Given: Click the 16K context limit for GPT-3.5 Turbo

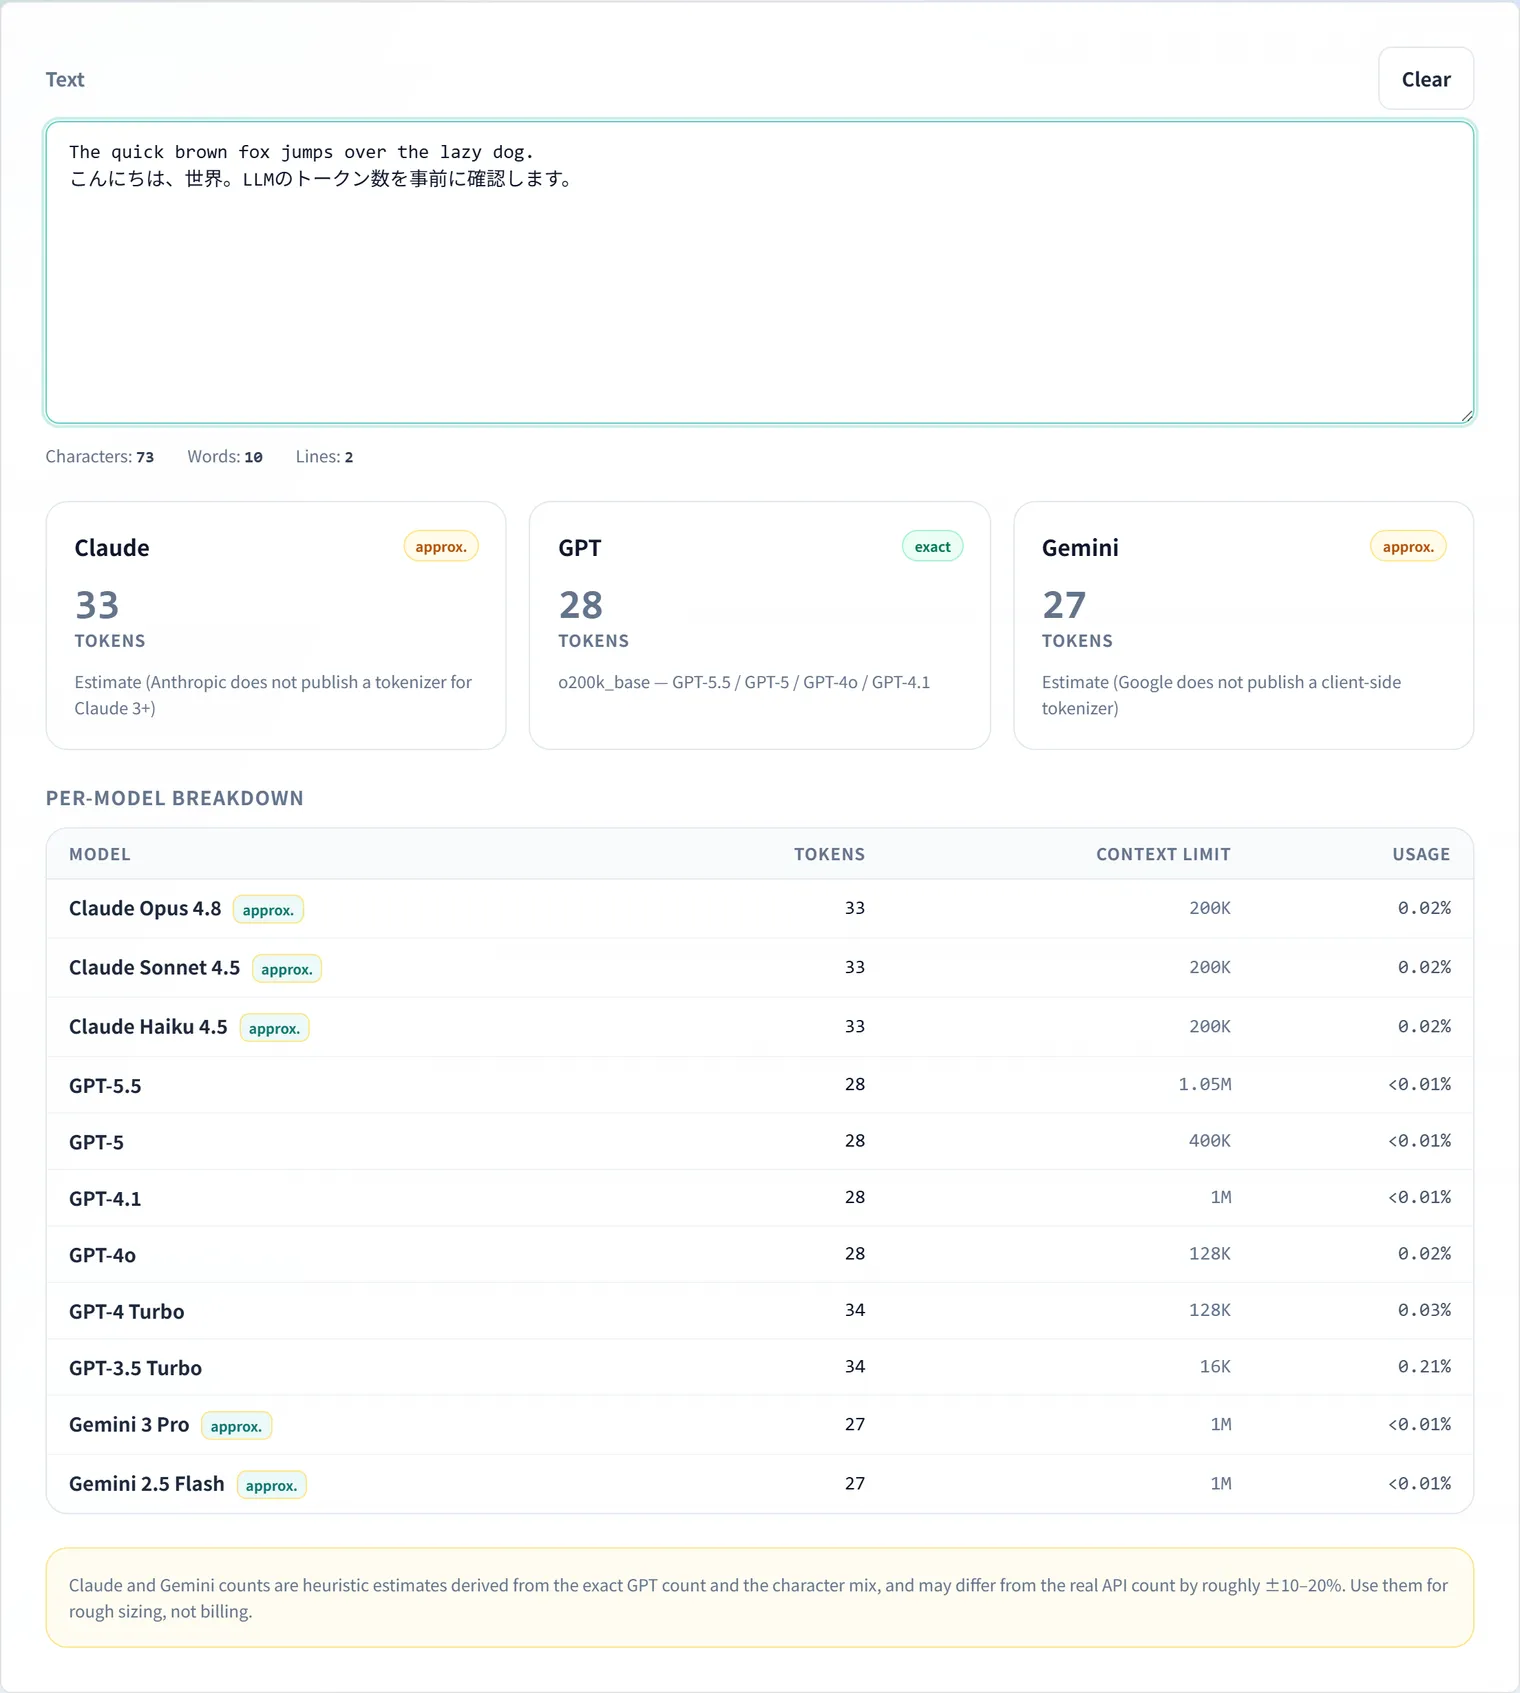Looking at the screenshot, I should click(x=1215, y=1366).
